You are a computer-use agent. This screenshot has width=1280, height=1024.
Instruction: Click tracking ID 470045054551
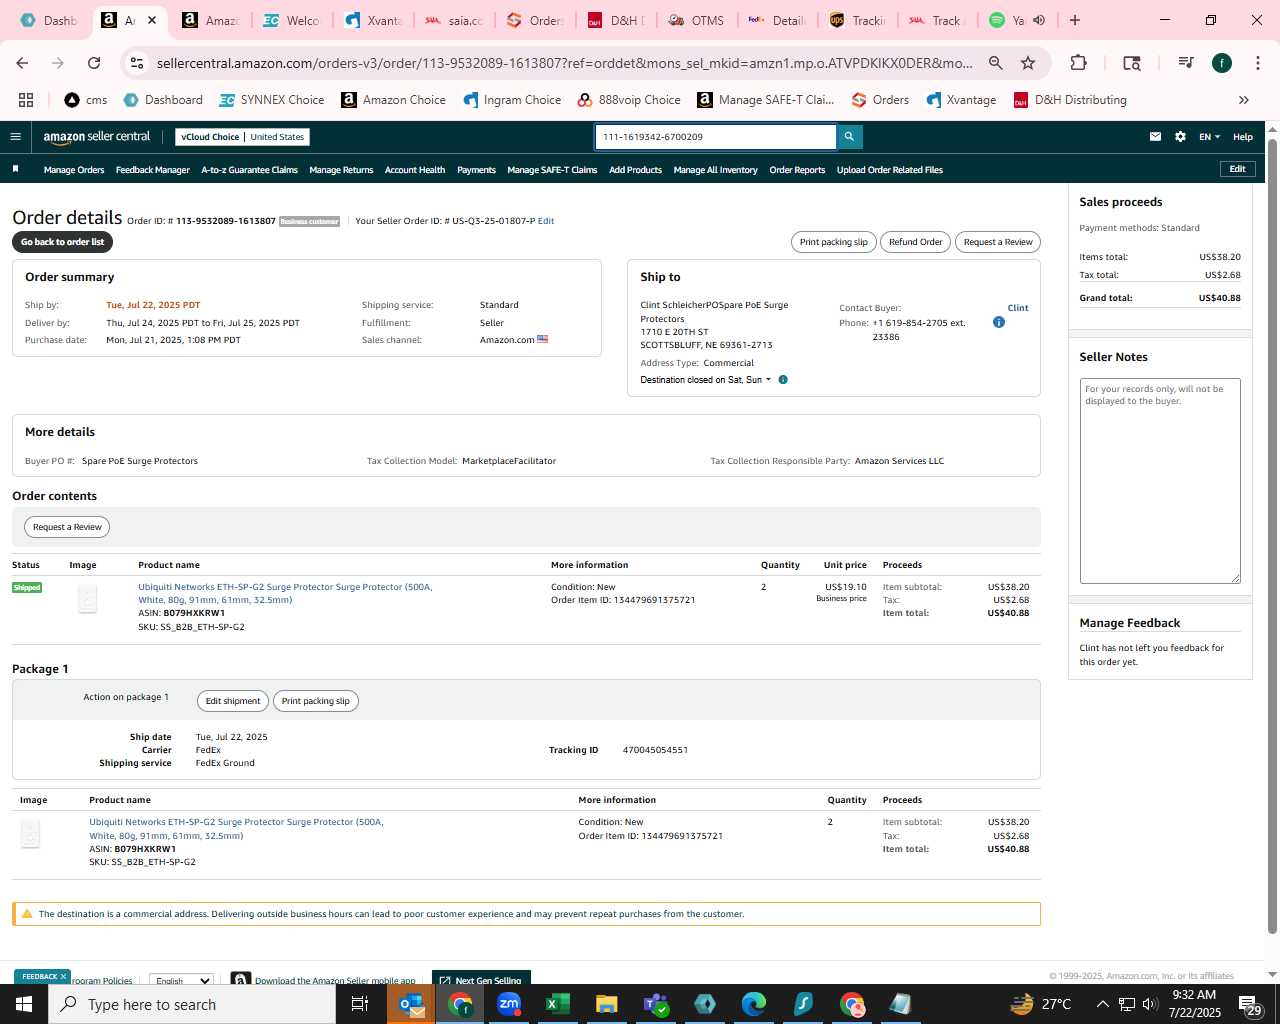655,750
